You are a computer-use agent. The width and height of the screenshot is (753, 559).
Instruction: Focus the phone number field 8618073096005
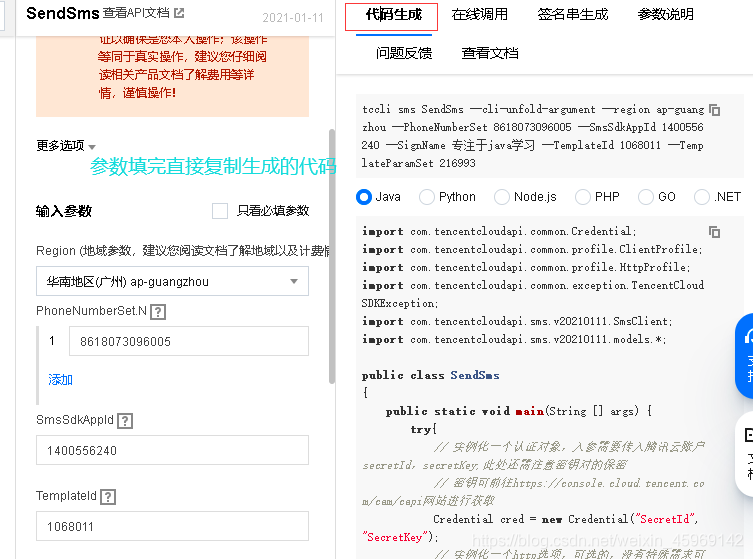tap(189, 341)
